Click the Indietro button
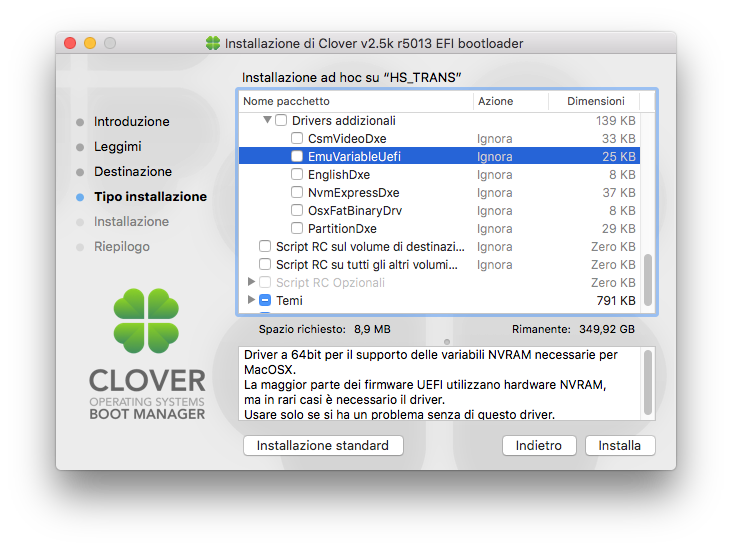732x550 pixels. [539, 445]
